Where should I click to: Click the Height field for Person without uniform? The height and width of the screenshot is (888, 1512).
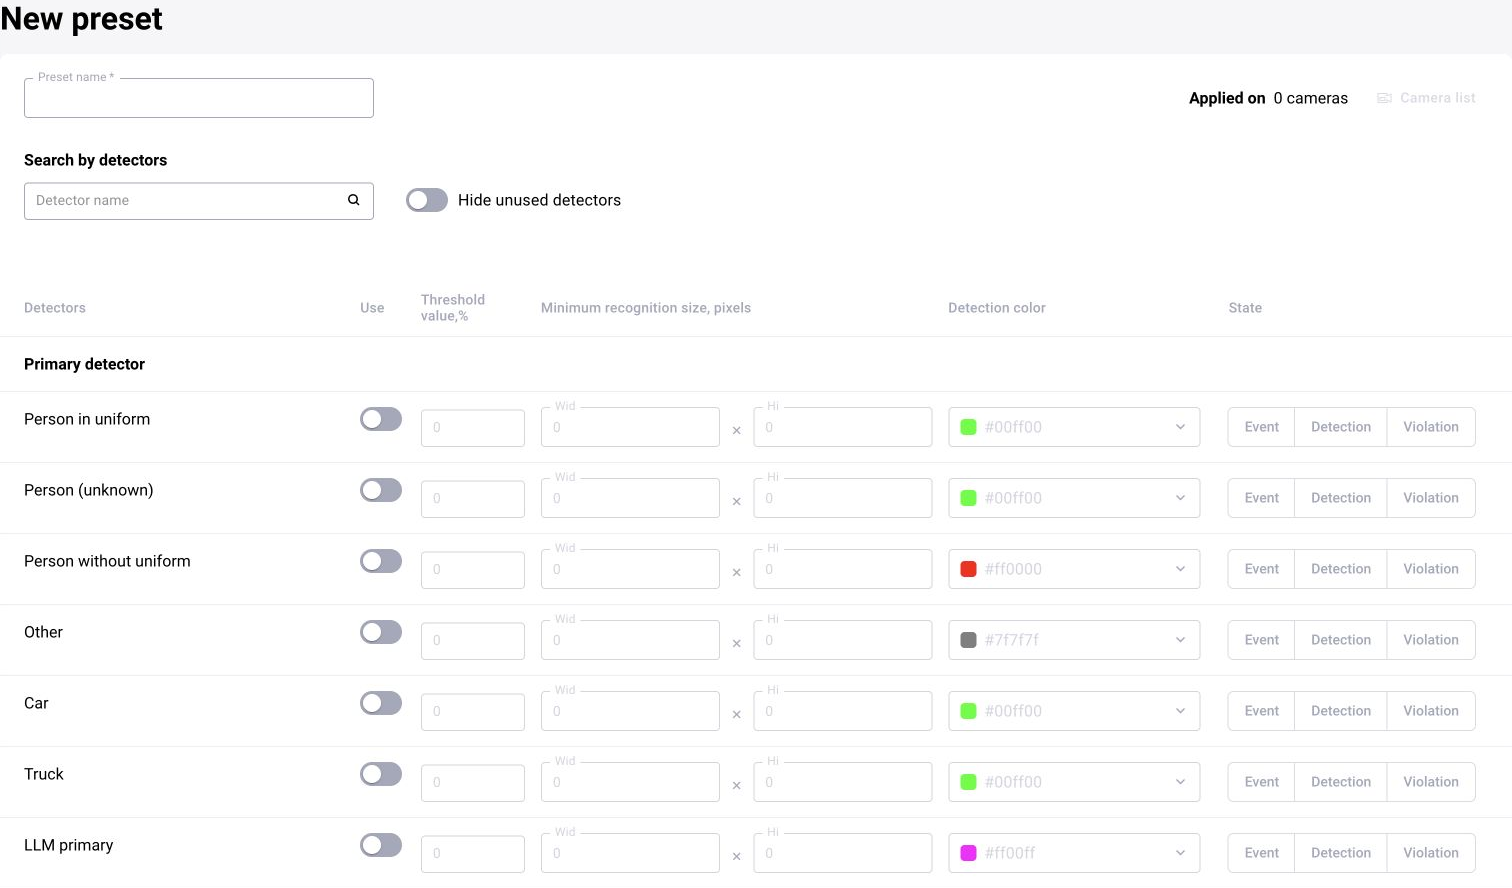pyautogui.click(x=842, y=569)
